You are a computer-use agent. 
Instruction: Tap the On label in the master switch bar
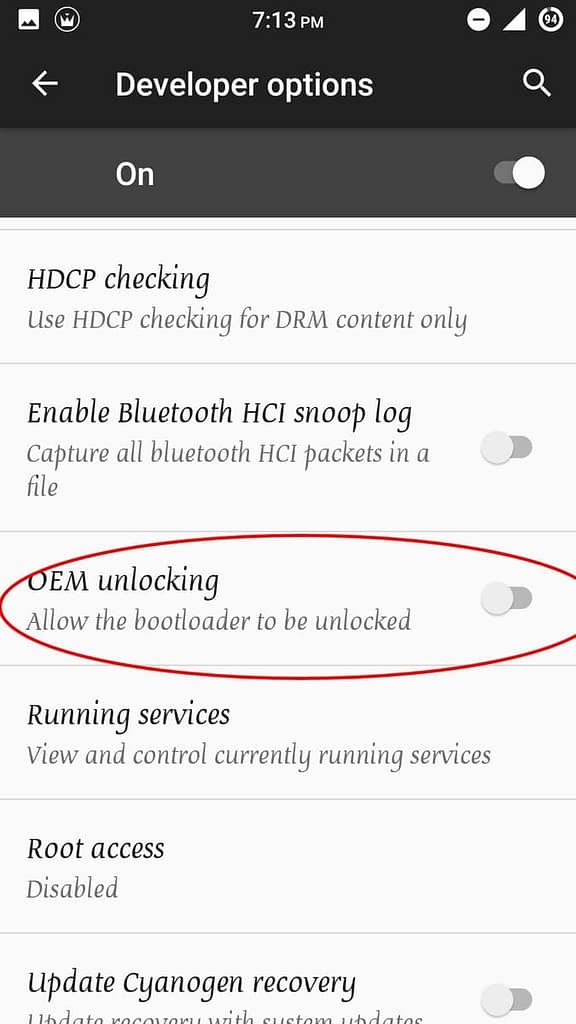click(135, 174)
